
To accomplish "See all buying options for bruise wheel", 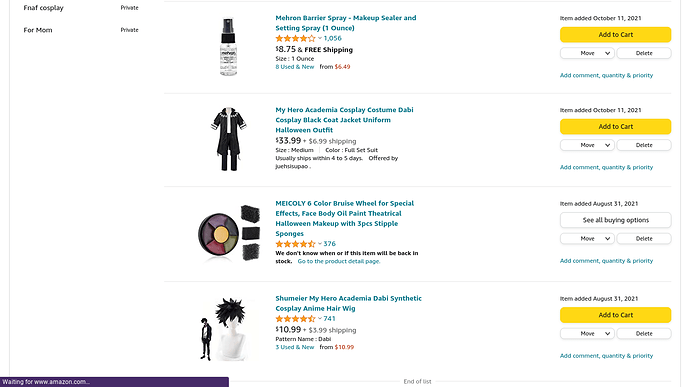I will tap(615, 220).
